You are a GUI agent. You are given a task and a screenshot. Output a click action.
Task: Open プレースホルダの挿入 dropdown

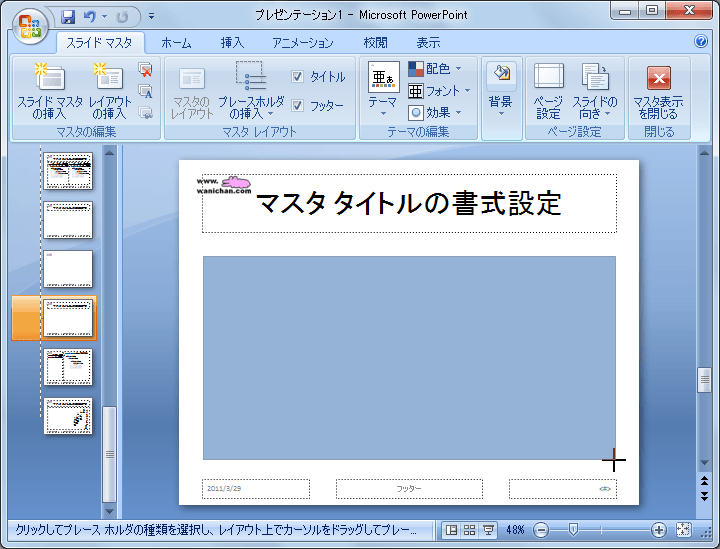pos(251,91)
